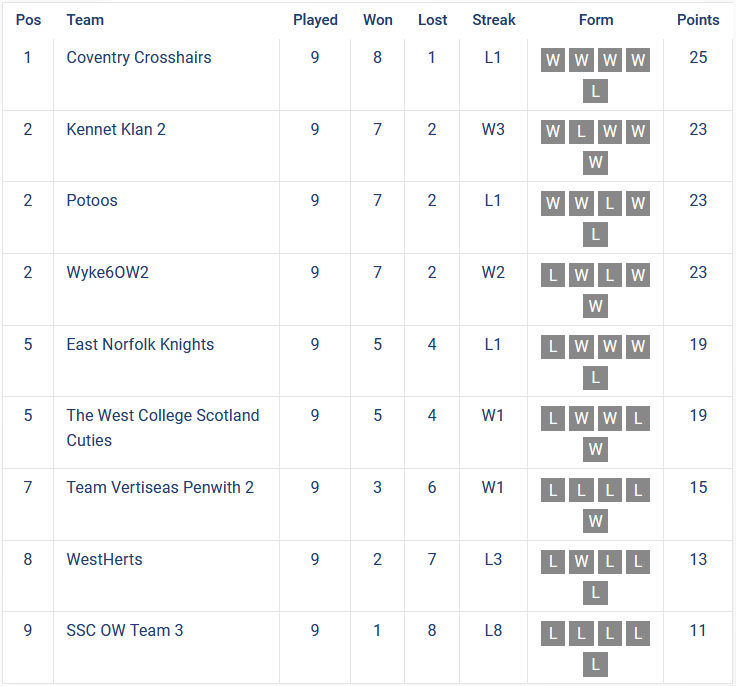Viewport: 736px width, 686px height.
Task: Open The West College Scotland Cuties link
Action: [x=162, y=415]
